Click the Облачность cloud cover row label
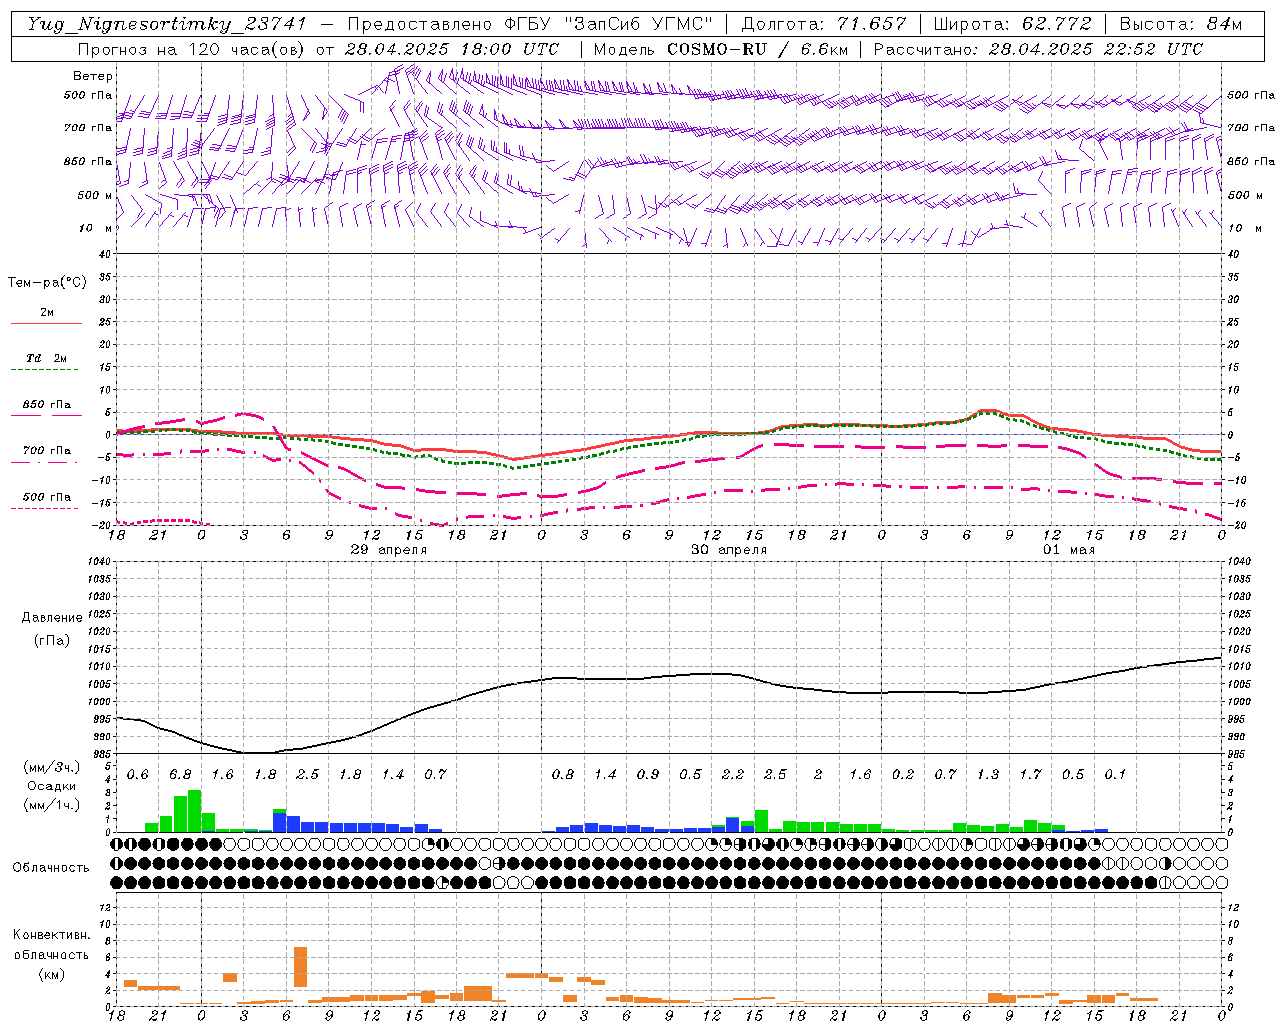 [x=51, y=867]
